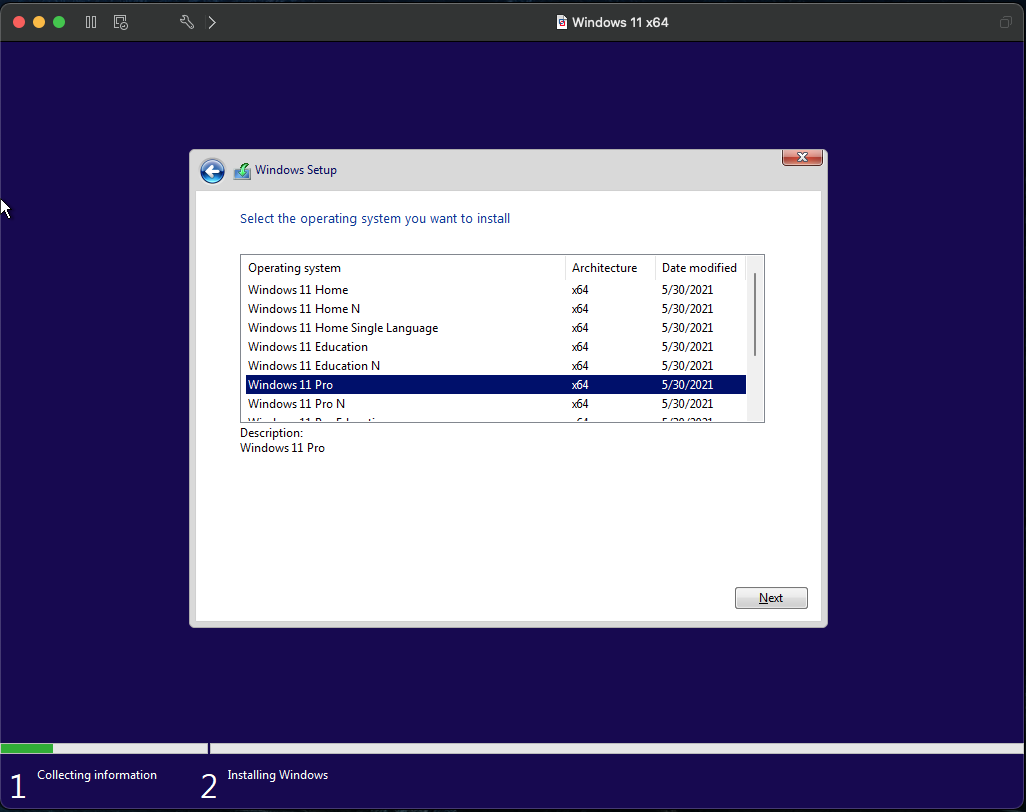Image resolution: width=1026 pixels, height=812 pixels.
Task: Click the Windows 11 x64 window title
Action: click(620, 22)
